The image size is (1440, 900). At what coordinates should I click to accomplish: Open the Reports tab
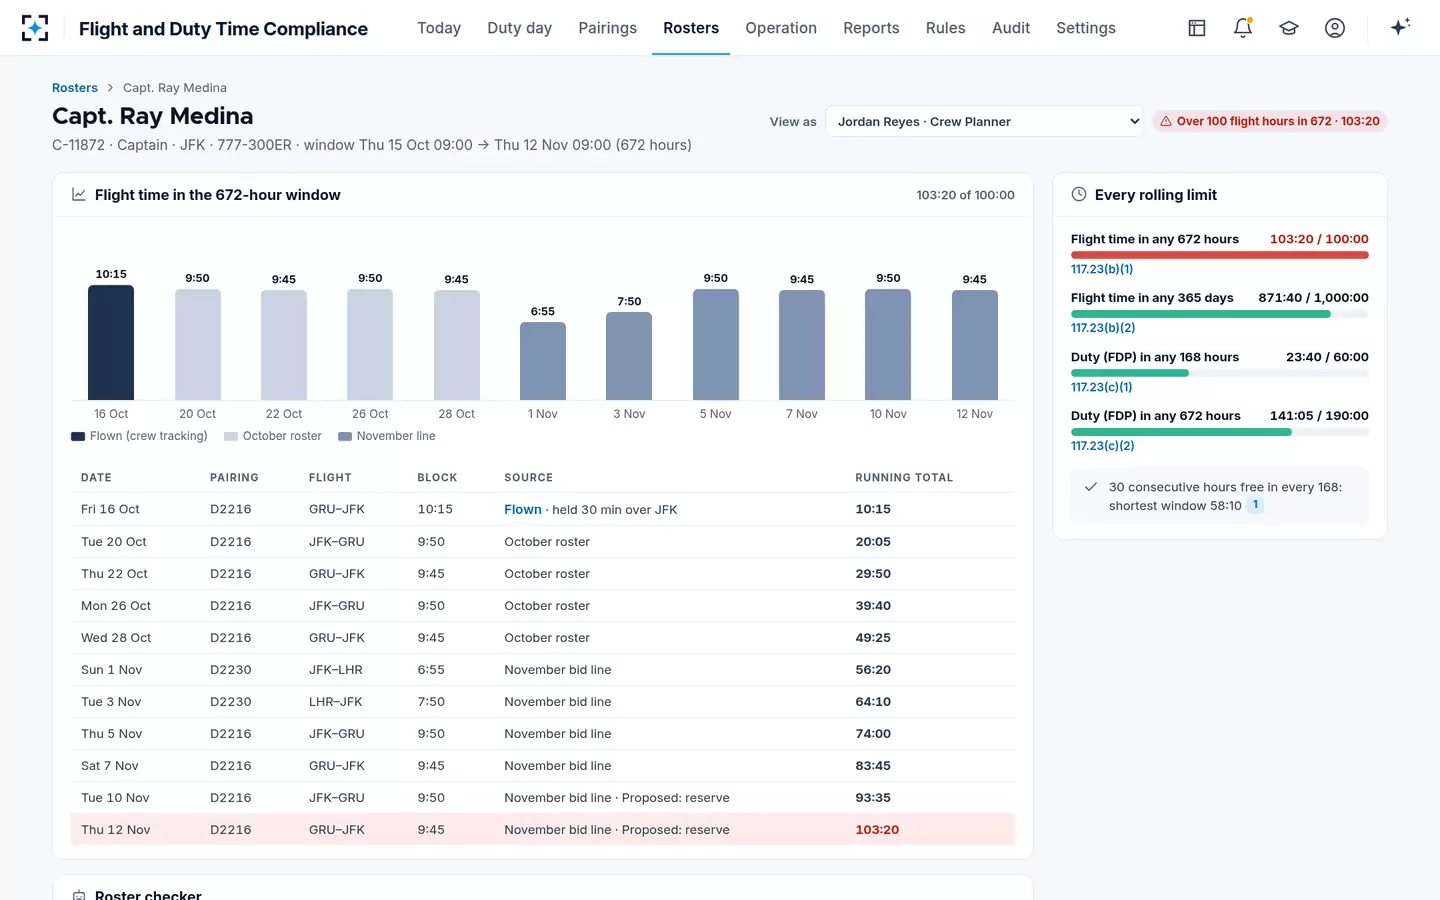pyautogui.click(x=871, y=28)
